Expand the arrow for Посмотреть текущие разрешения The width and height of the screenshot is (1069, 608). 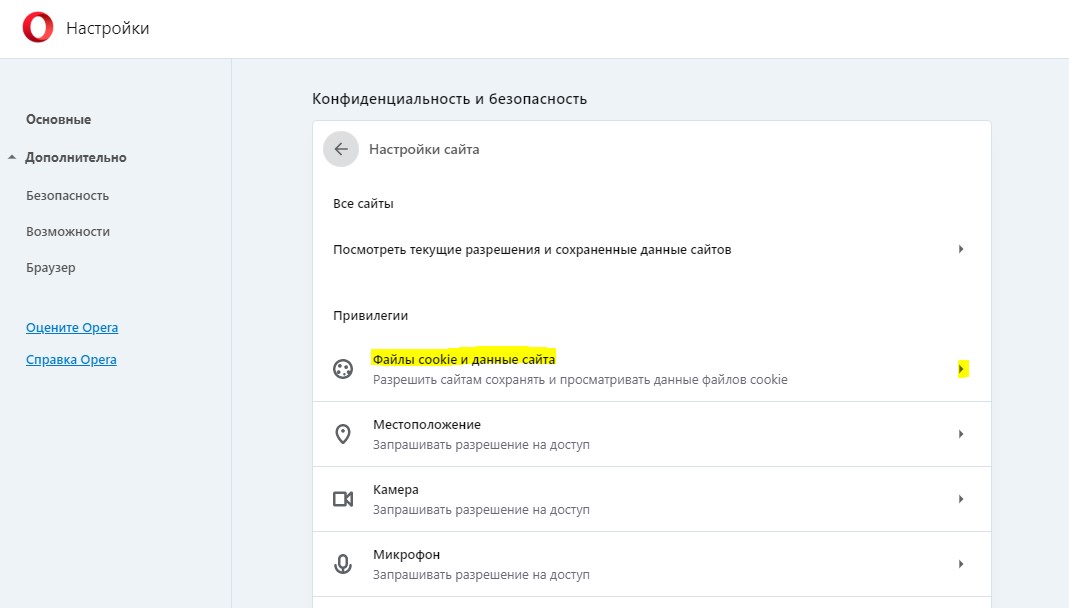click(960, 249)
